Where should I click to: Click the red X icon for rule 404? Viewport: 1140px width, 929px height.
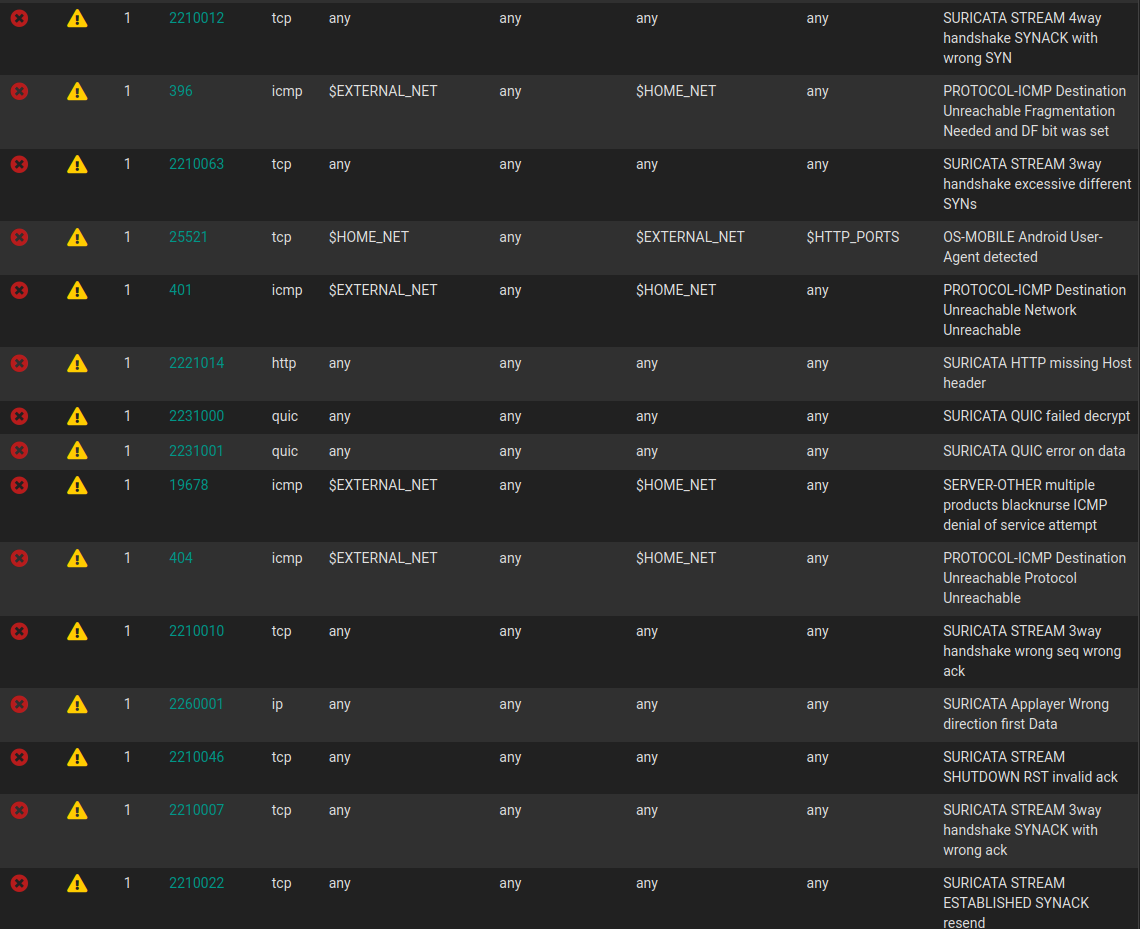point(19,558)
